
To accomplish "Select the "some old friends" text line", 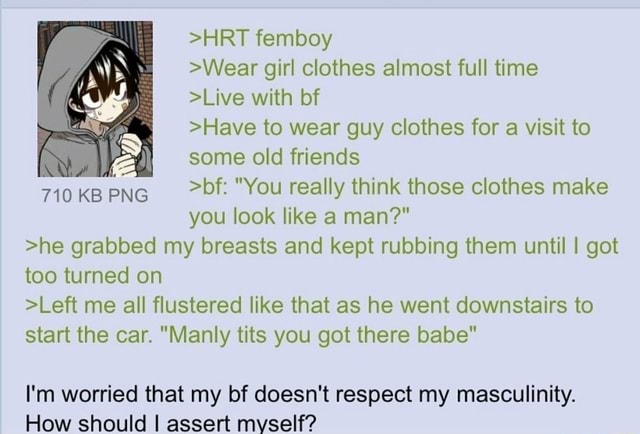I will (274, 157).
